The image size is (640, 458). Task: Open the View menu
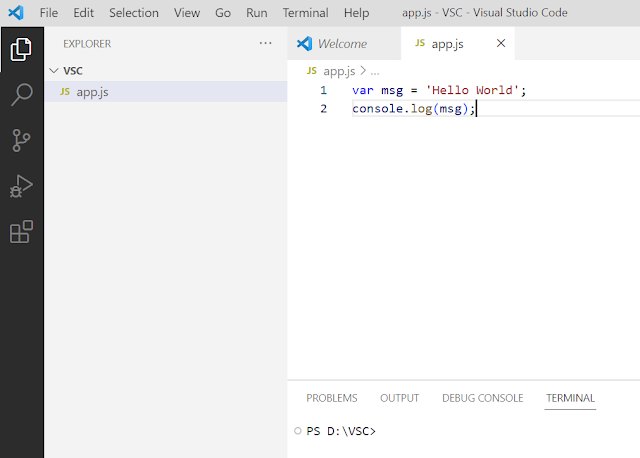tap(187, 13)
